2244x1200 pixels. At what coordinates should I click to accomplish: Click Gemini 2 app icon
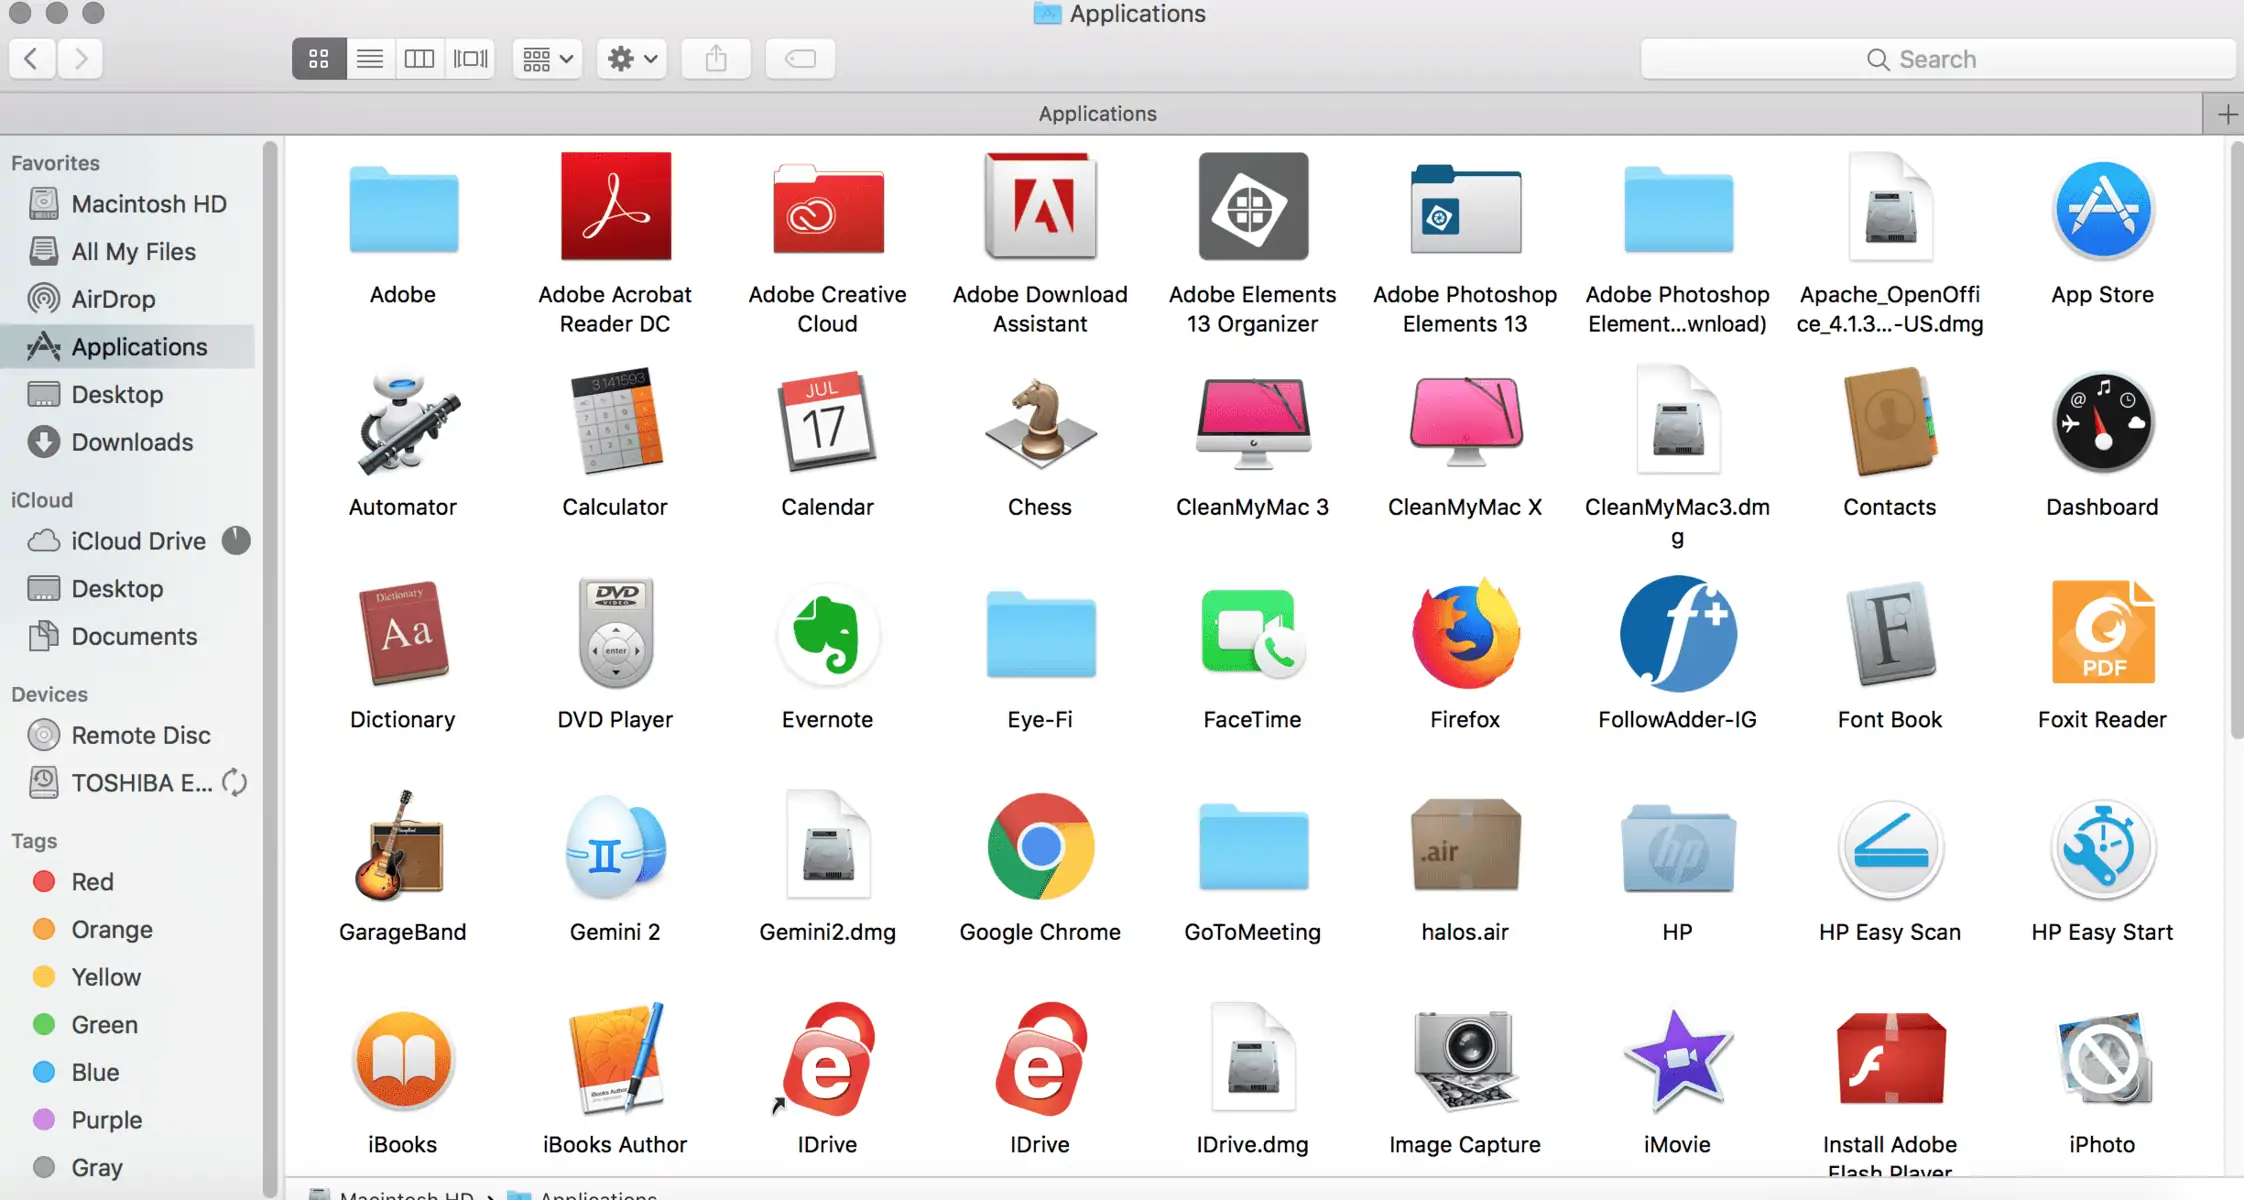click(615, 848)
